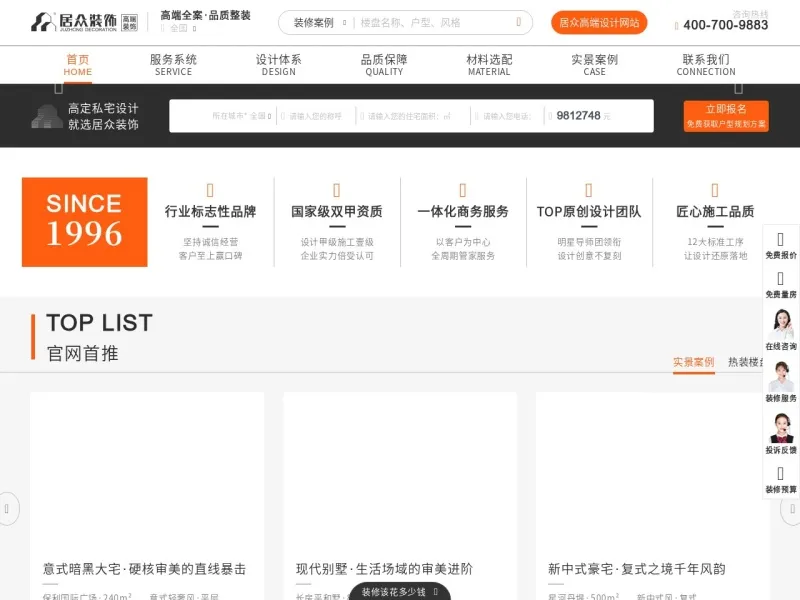
Task: Open the 意式暗黑大宅·硬核审美的直线暴击 title link
Action: [144, 569]
